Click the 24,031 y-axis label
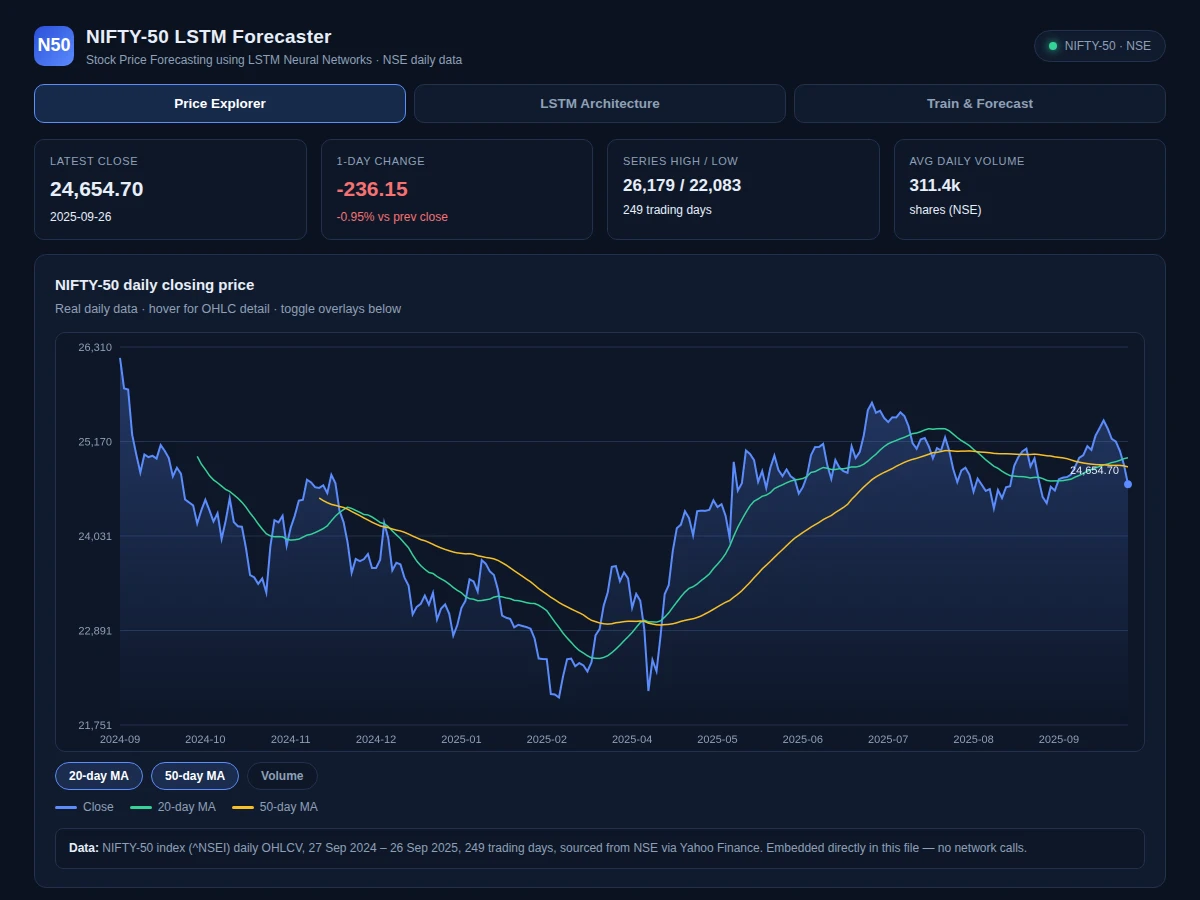This screenshot has width=1200, height=900. coord(96,536)
